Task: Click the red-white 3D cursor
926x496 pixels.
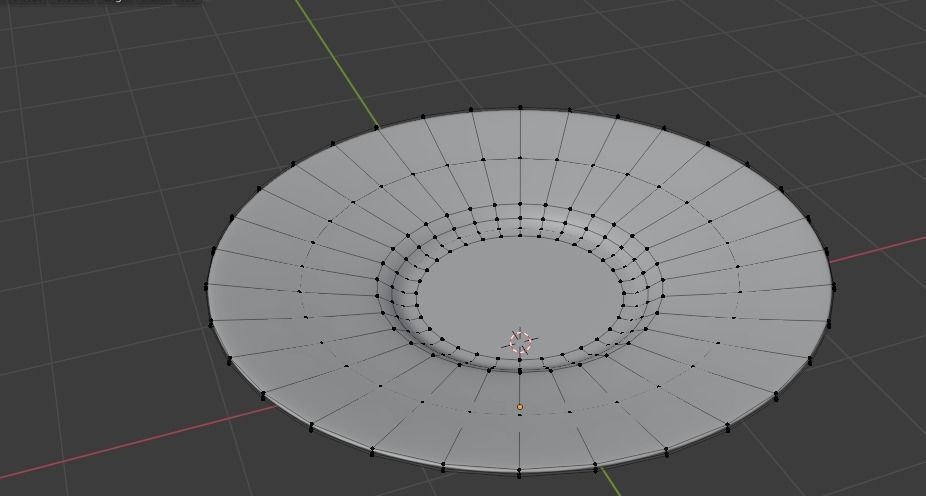Action: pos(520,342)
